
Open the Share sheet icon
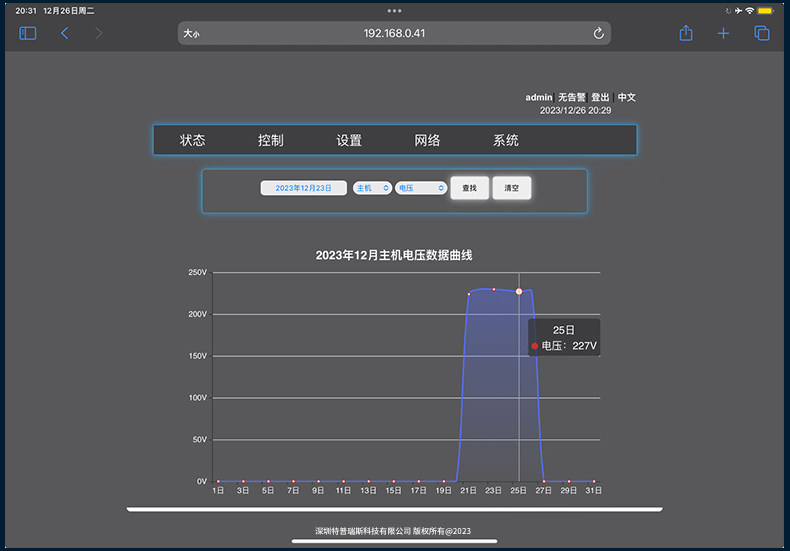click(686, 33)
